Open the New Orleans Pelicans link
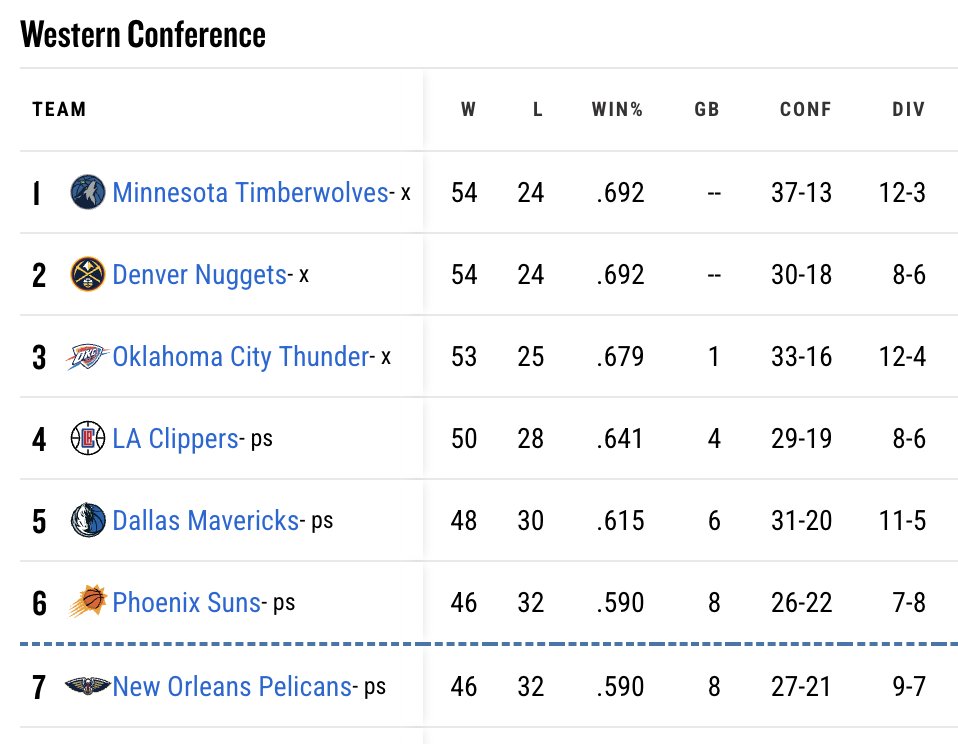Screen dimensions: 958x744 [x=232, y=686]
